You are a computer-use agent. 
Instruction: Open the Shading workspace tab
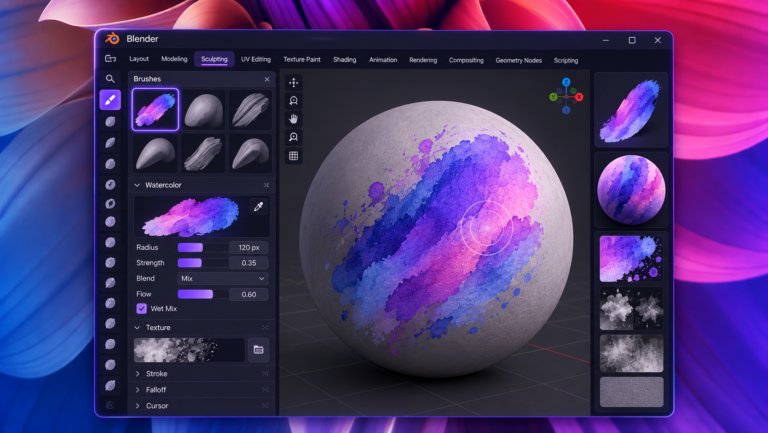(x=344, y=59)
